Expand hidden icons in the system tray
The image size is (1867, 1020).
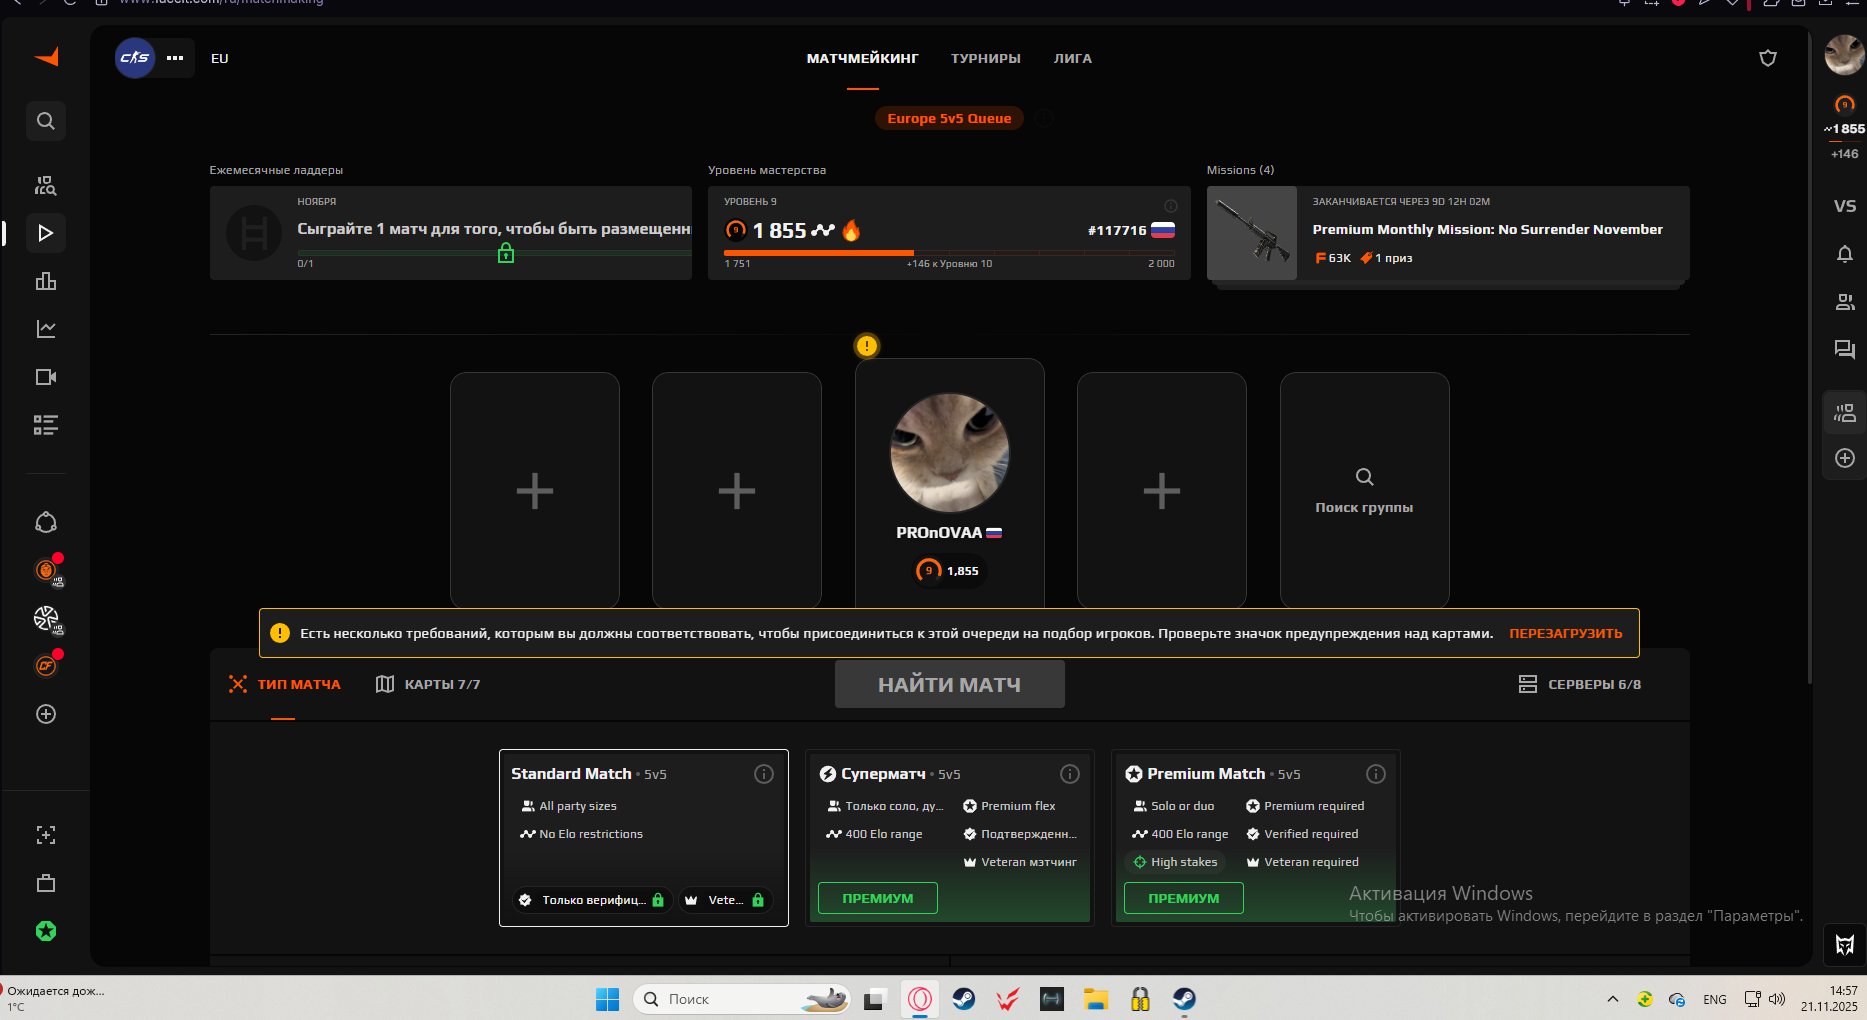point(1613,998)
